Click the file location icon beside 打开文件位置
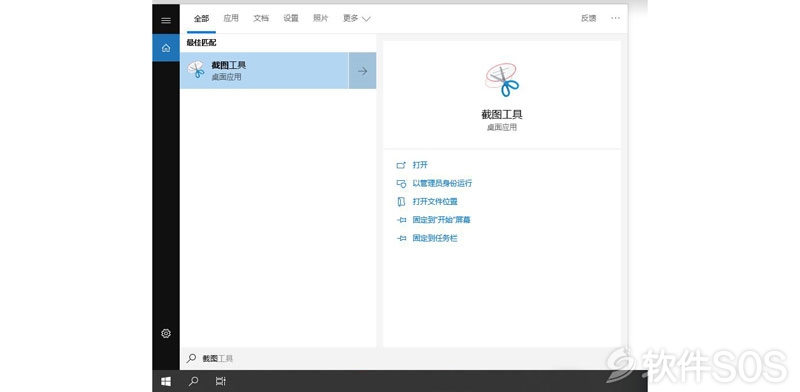The height and width of the screenshot is (392, 800). (401, 202)
